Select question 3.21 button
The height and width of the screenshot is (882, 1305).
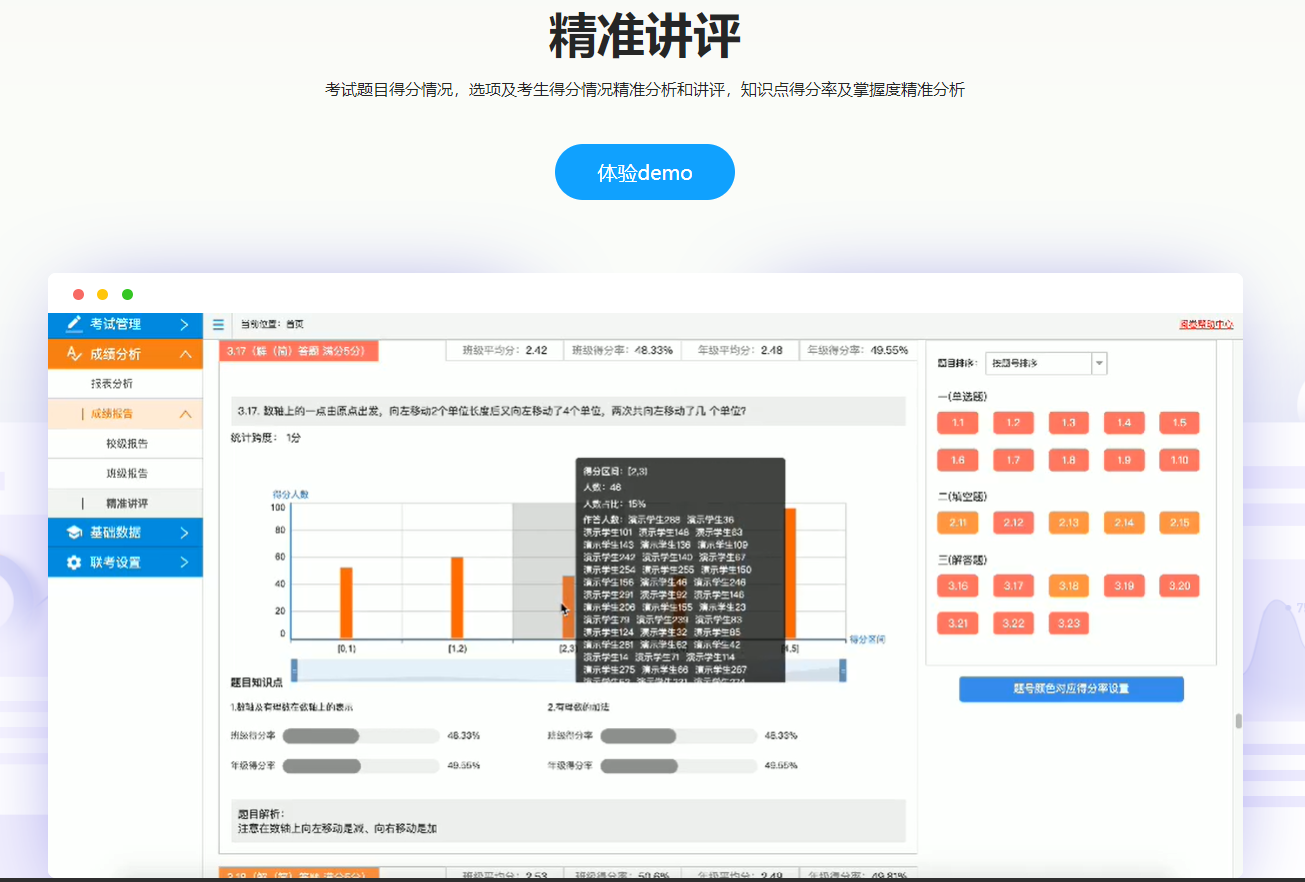click(x=957, y=623)
